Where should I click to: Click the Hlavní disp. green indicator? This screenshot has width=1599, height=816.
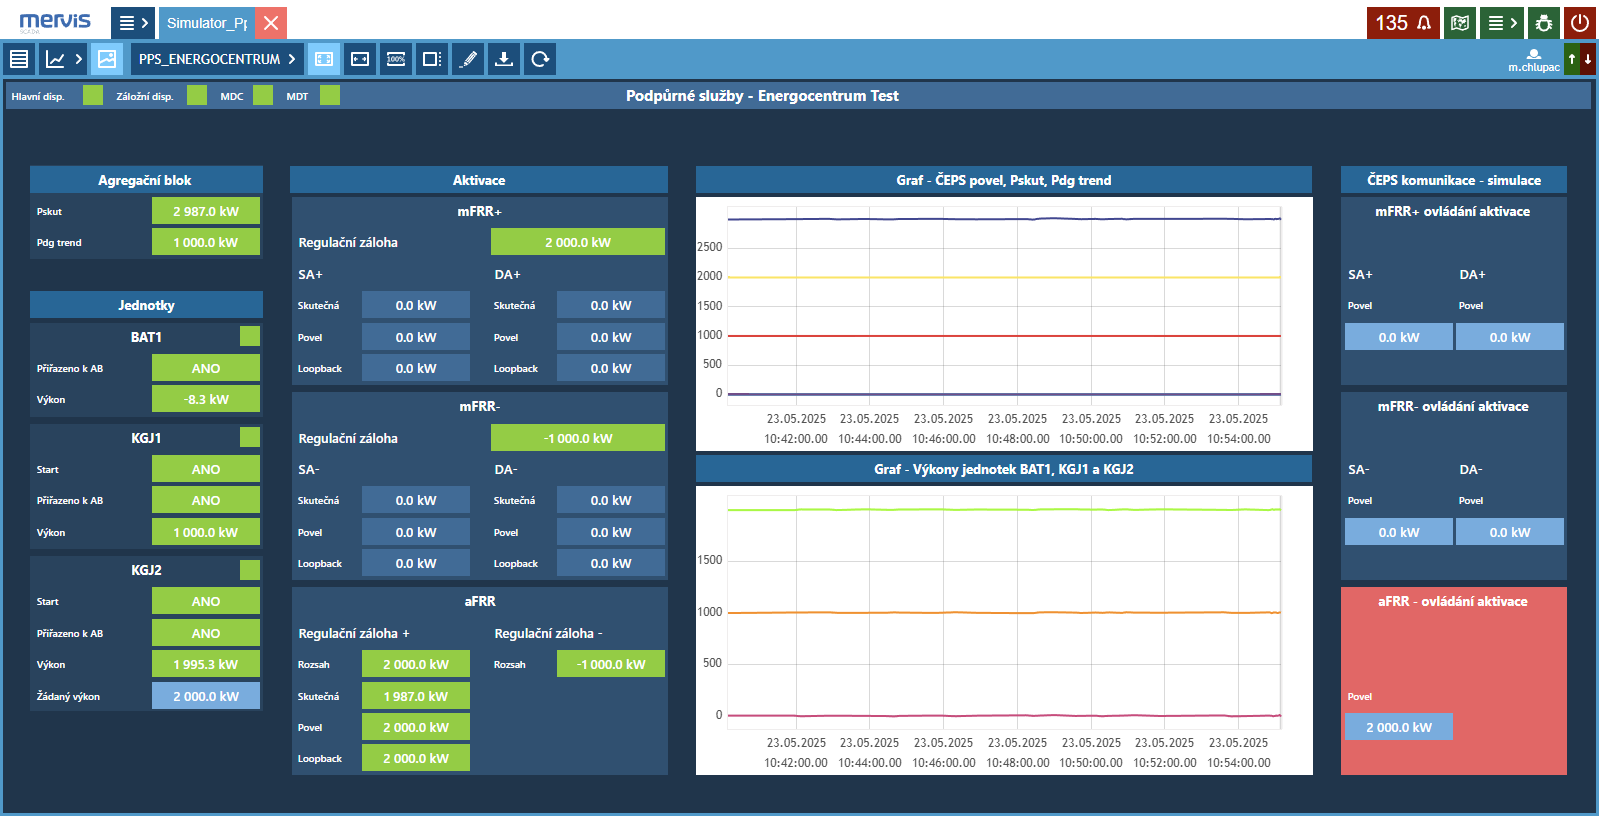(x=93, y=96)
